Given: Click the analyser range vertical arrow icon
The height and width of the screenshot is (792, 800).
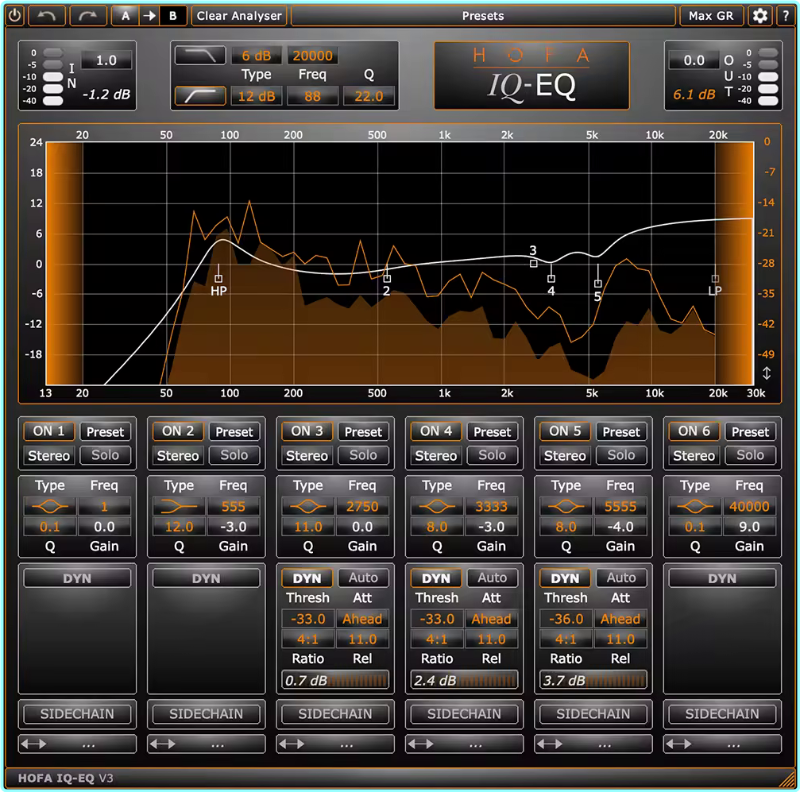Looking at the screenshot, I should [x=766, y=374].
